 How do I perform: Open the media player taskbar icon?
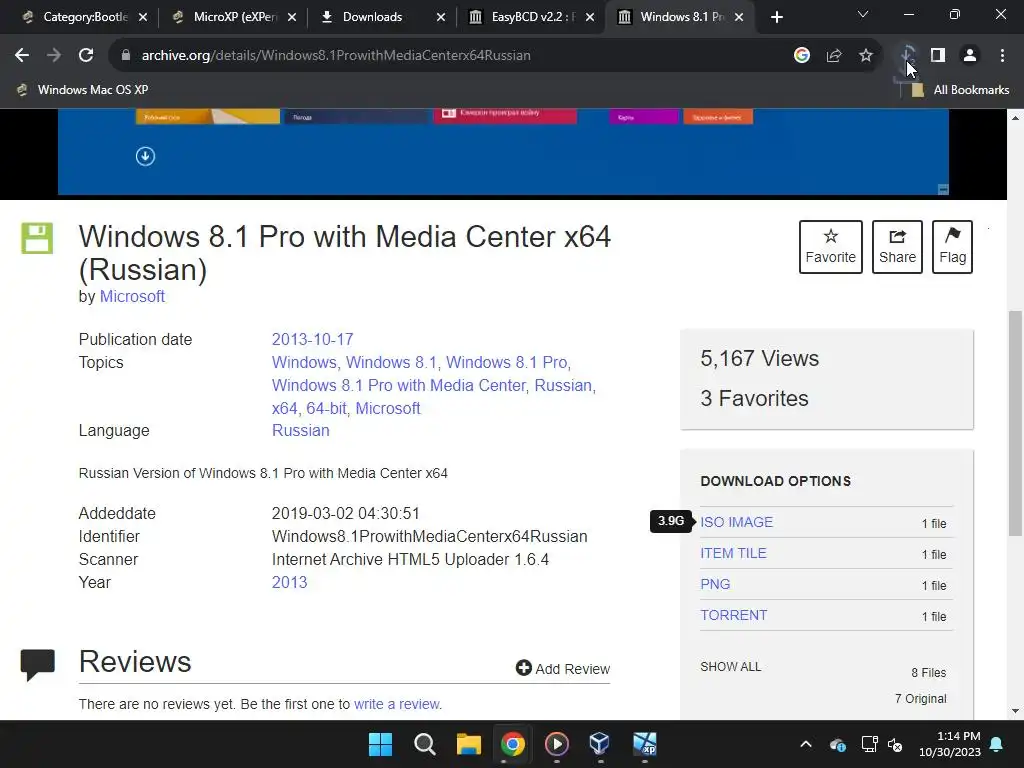[x=556, y=744]
